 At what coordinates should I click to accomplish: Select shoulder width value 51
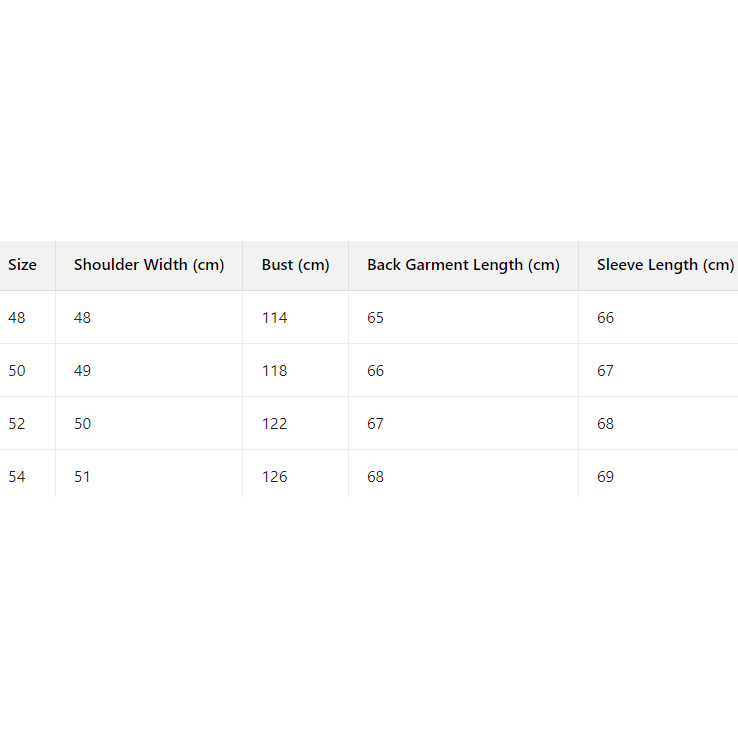pyautogui.click(x=82, y=477)
